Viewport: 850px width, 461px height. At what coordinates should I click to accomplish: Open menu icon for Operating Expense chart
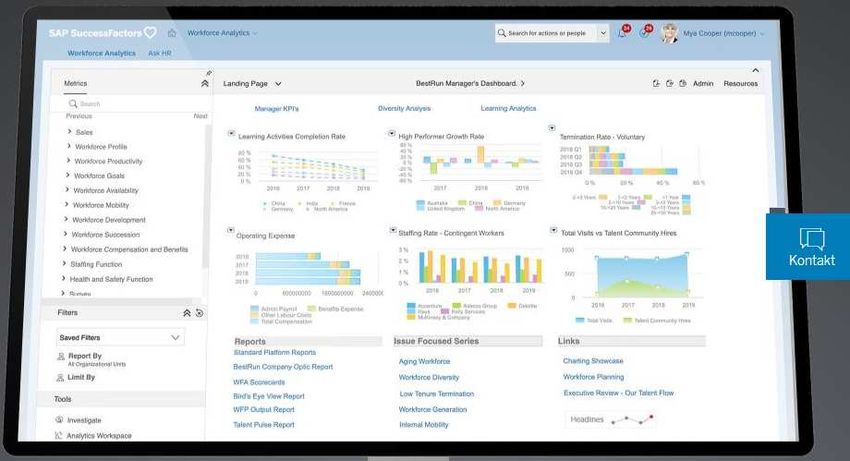(230, 230)
